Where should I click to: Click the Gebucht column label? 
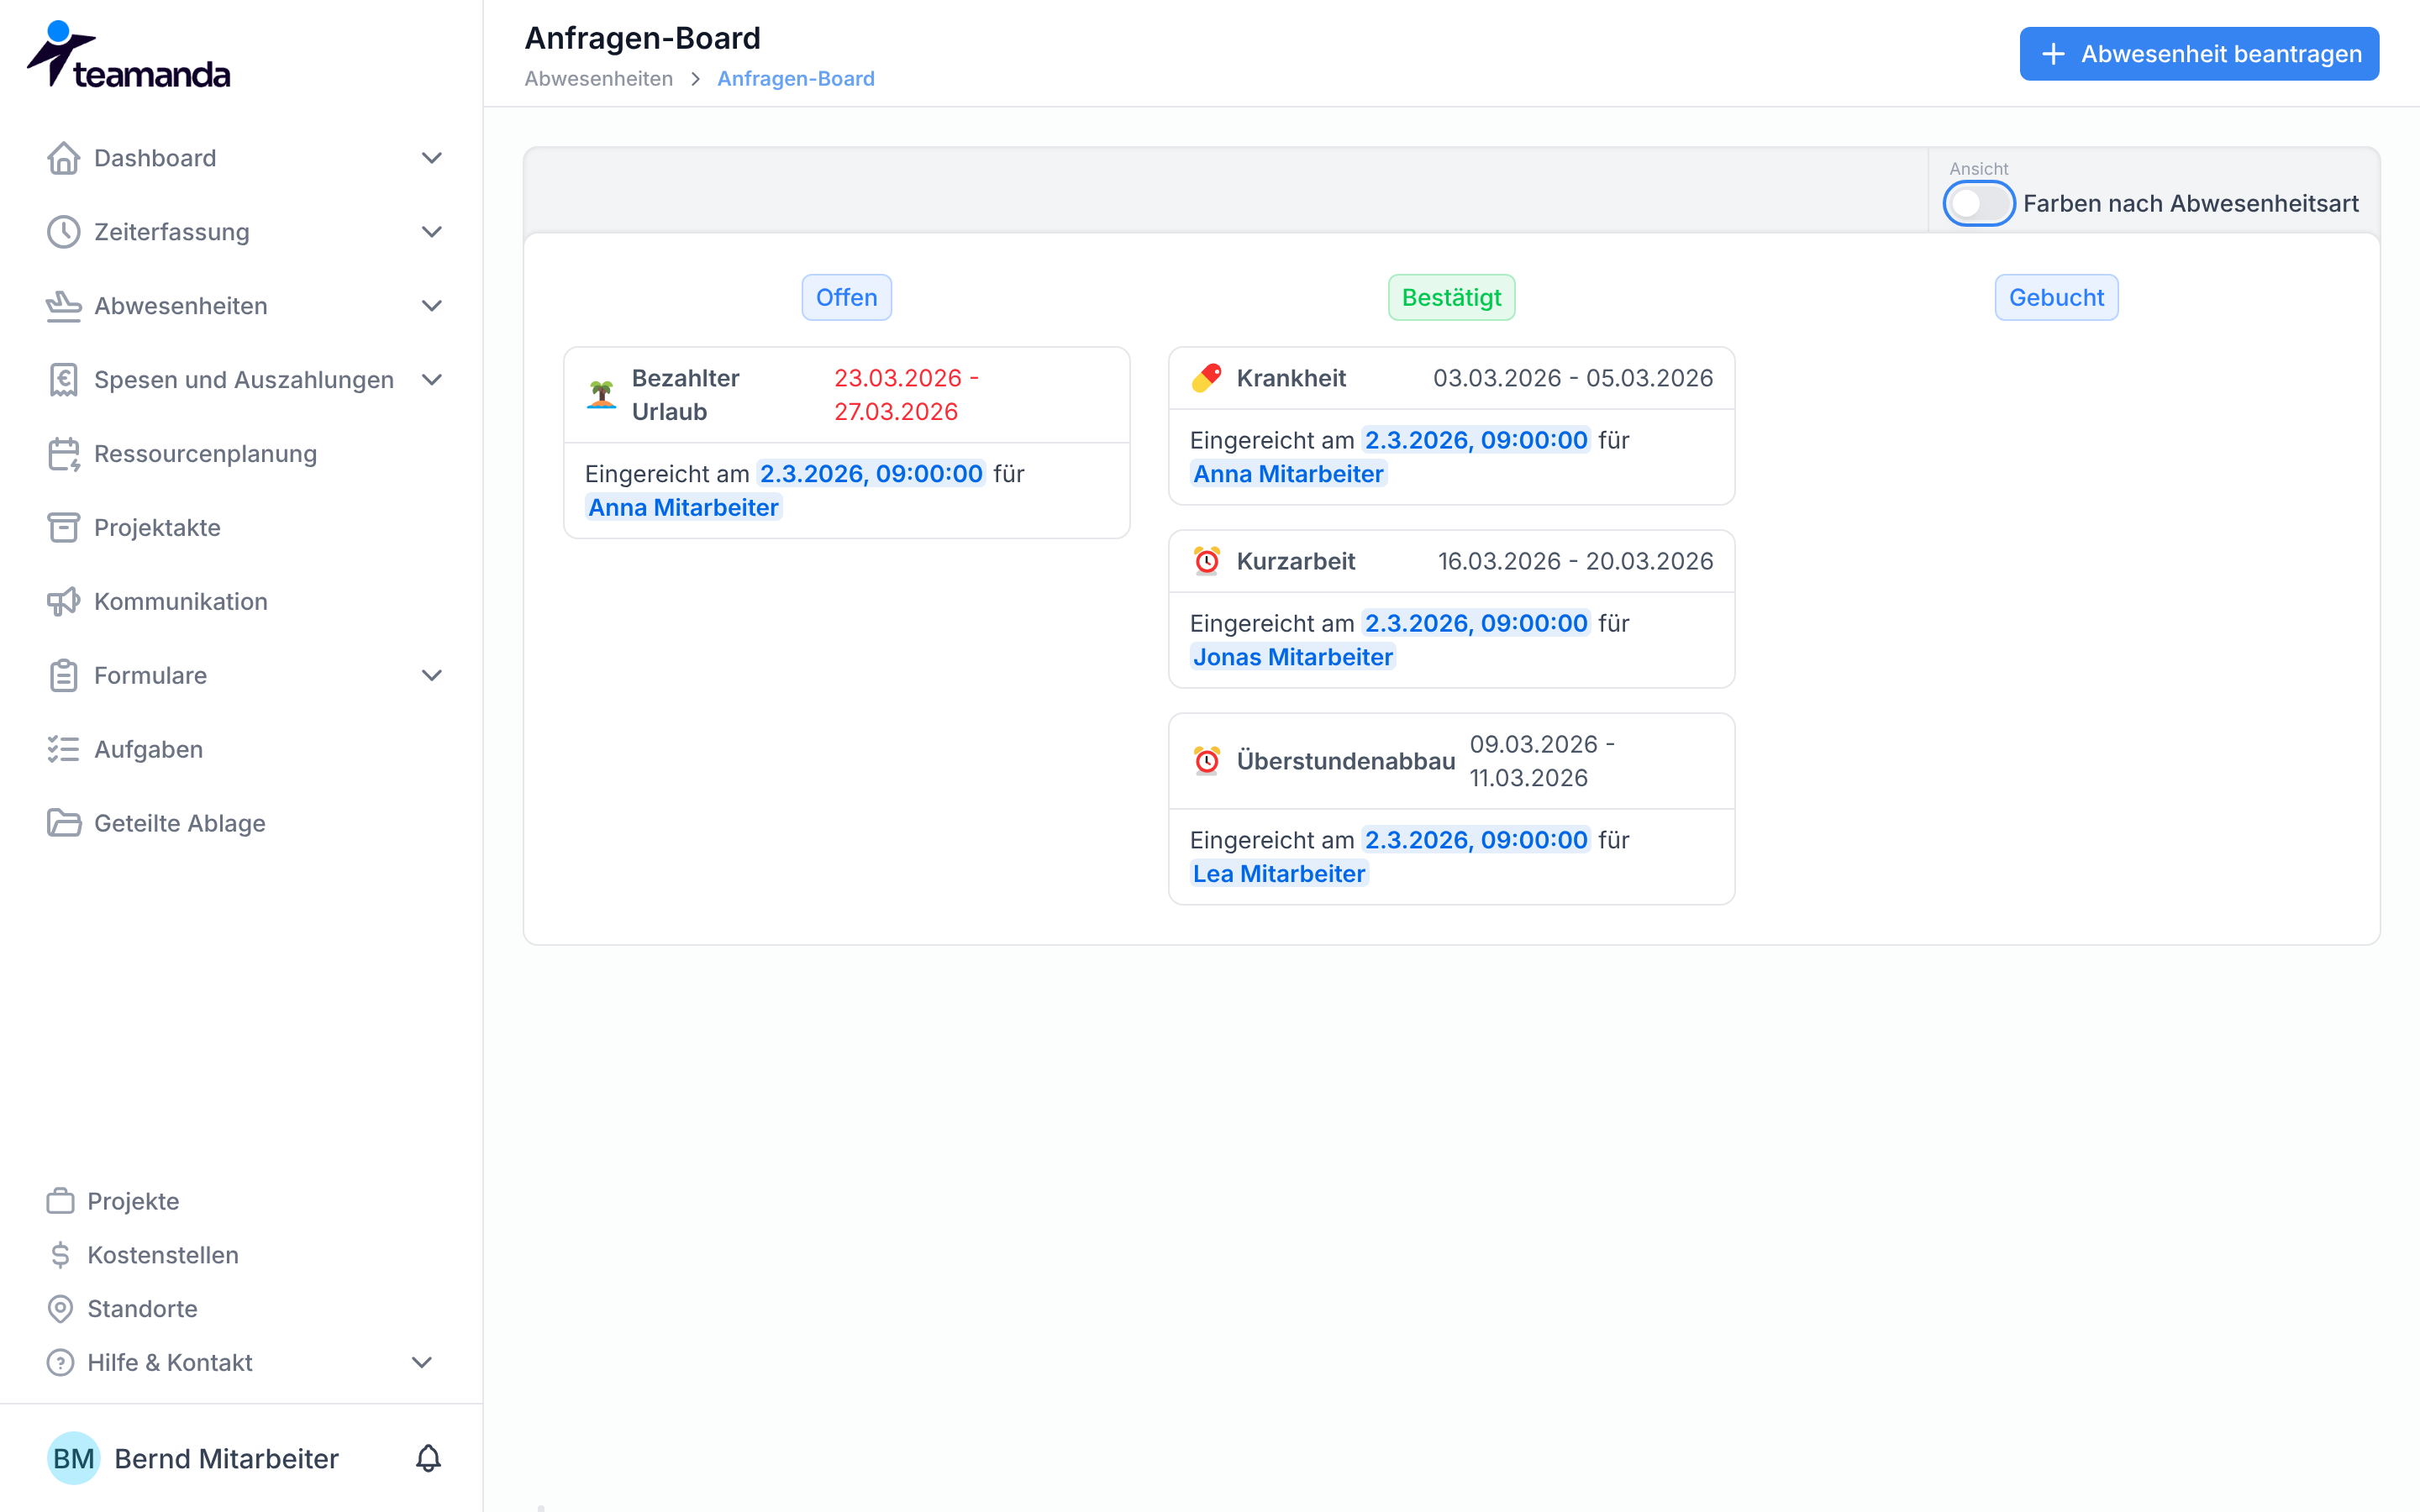[2056, 298]
